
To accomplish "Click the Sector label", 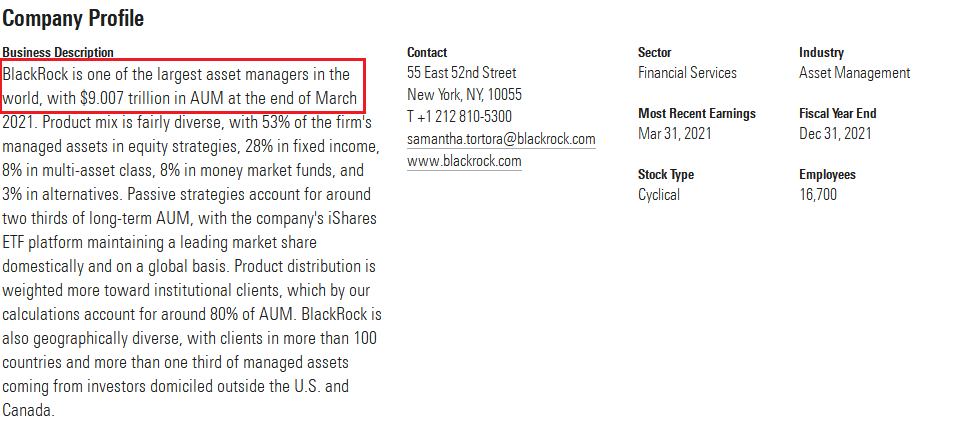I will click(655, 53).
